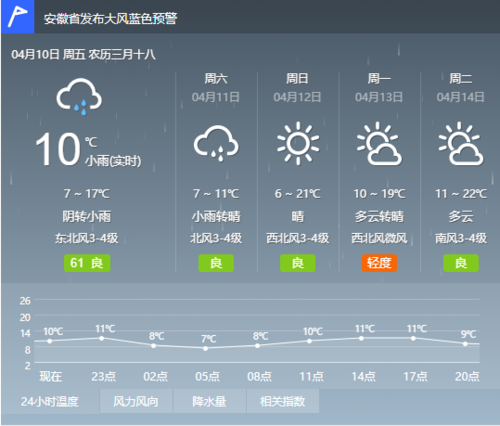Switch to the 24小时温度 tab
The width and height of the screenshot is (500, 426).
point(50,401)
